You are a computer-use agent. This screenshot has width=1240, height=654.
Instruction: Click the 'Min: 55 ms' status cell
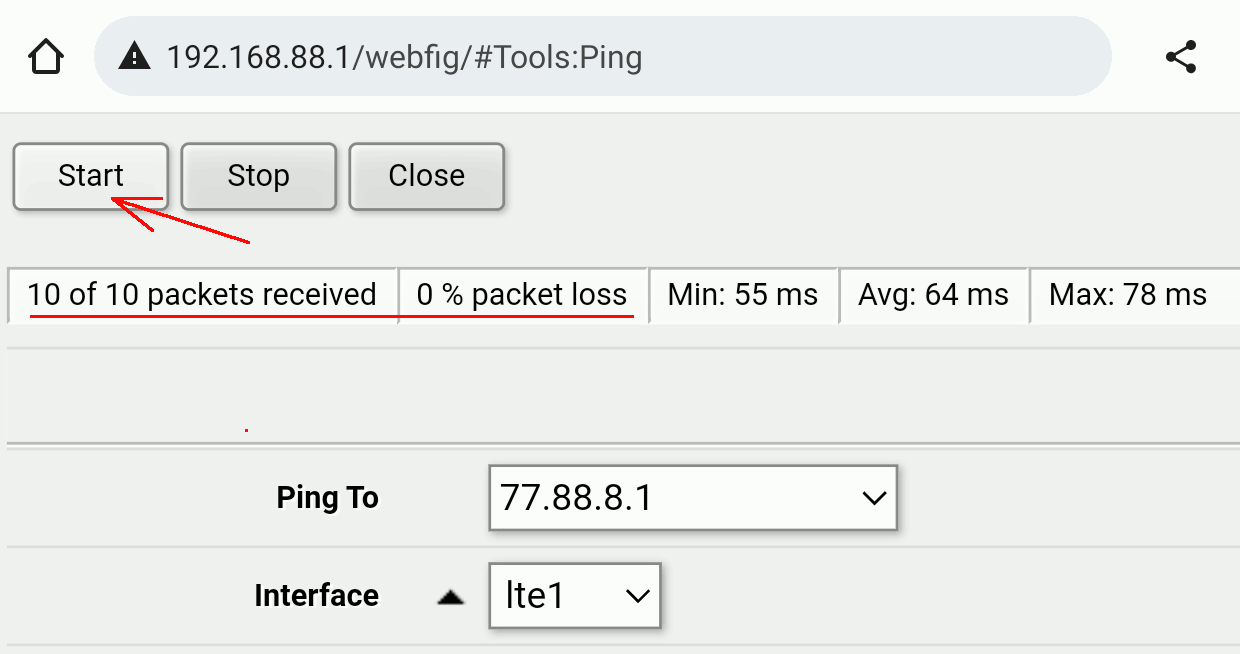[743, 295]
